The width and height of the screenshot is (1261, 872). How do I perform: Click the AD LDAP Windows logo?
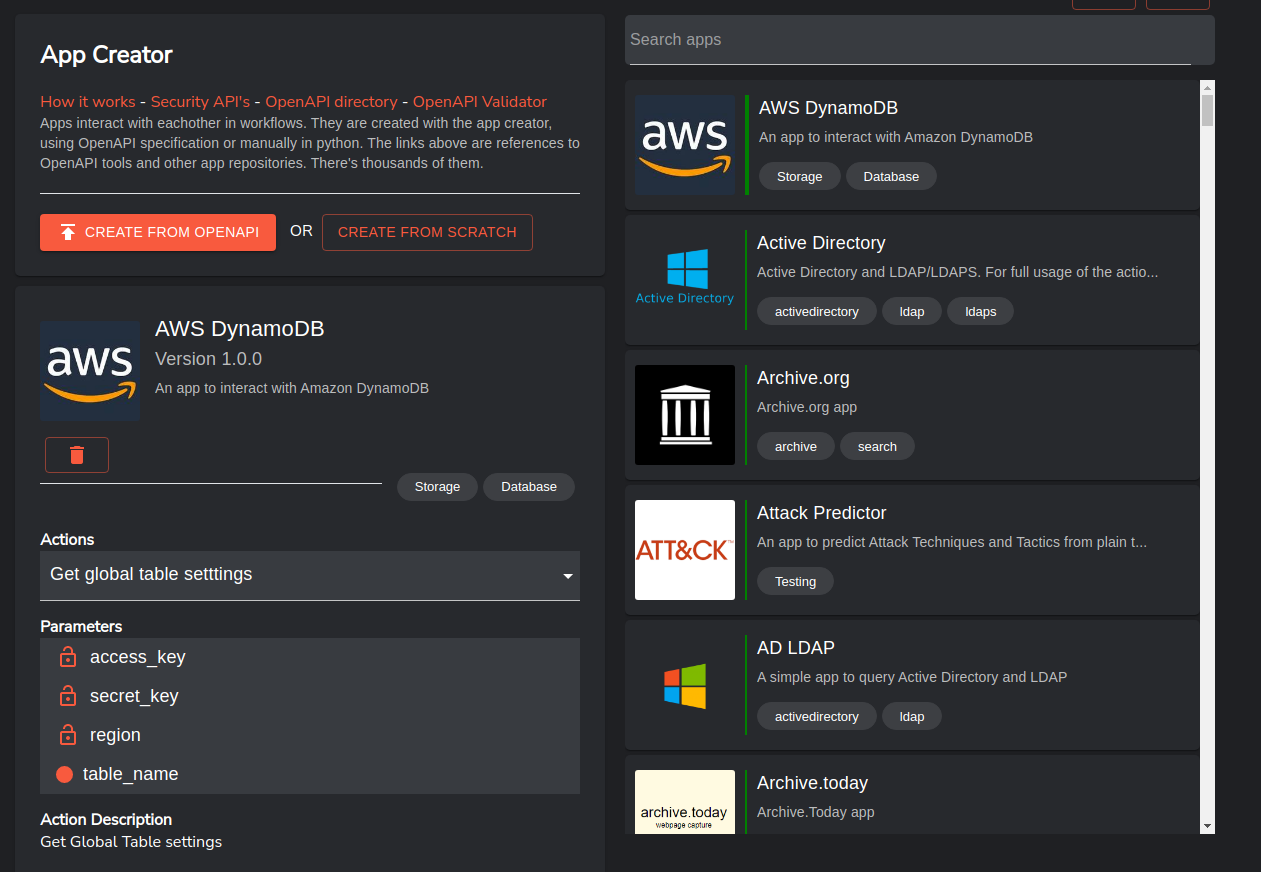(x=685, y=686)
